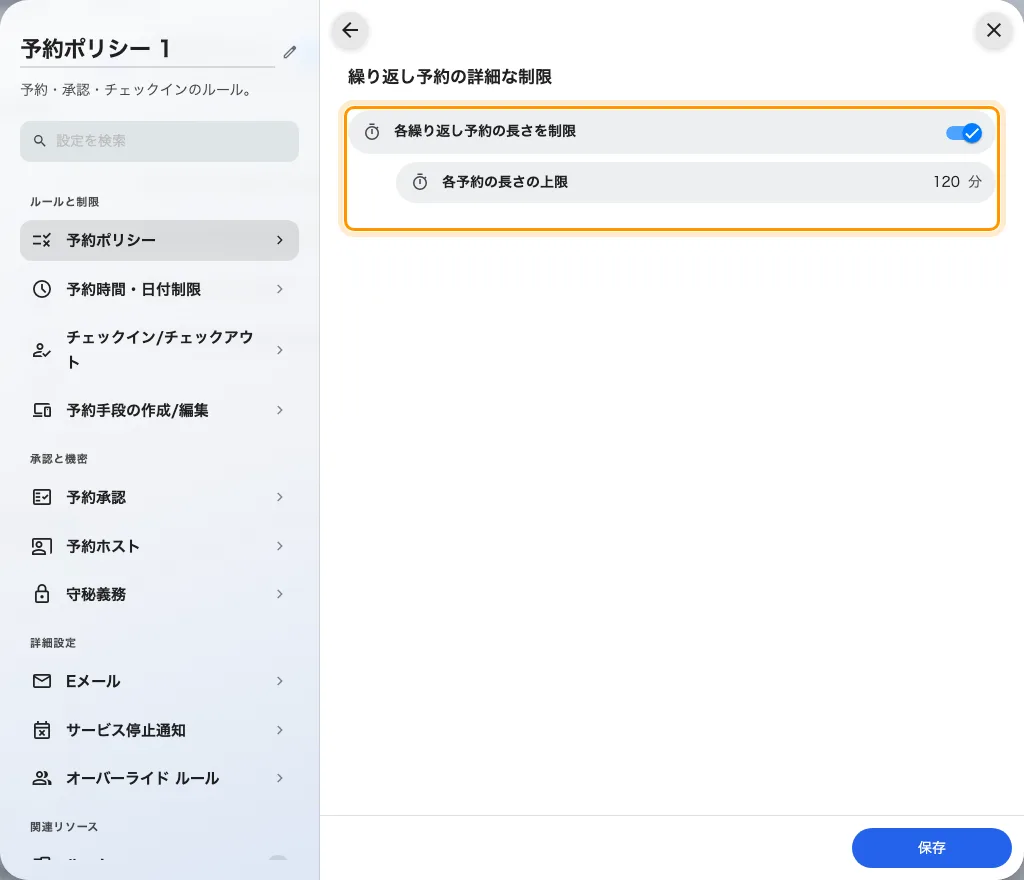Click timer icon beside 各予約の長さの上限

420,182
